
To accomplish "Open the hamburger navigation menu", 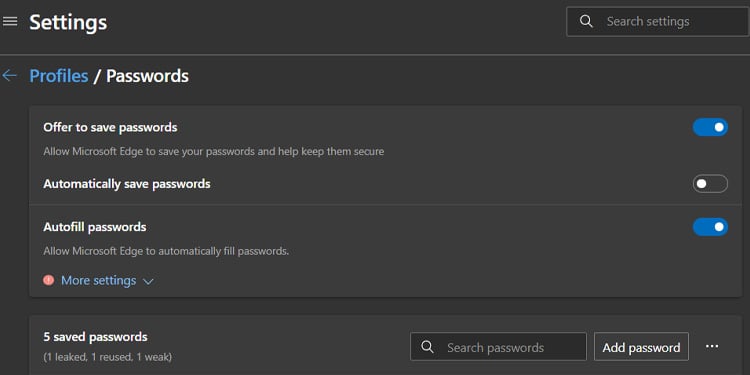I will point(10,21).
